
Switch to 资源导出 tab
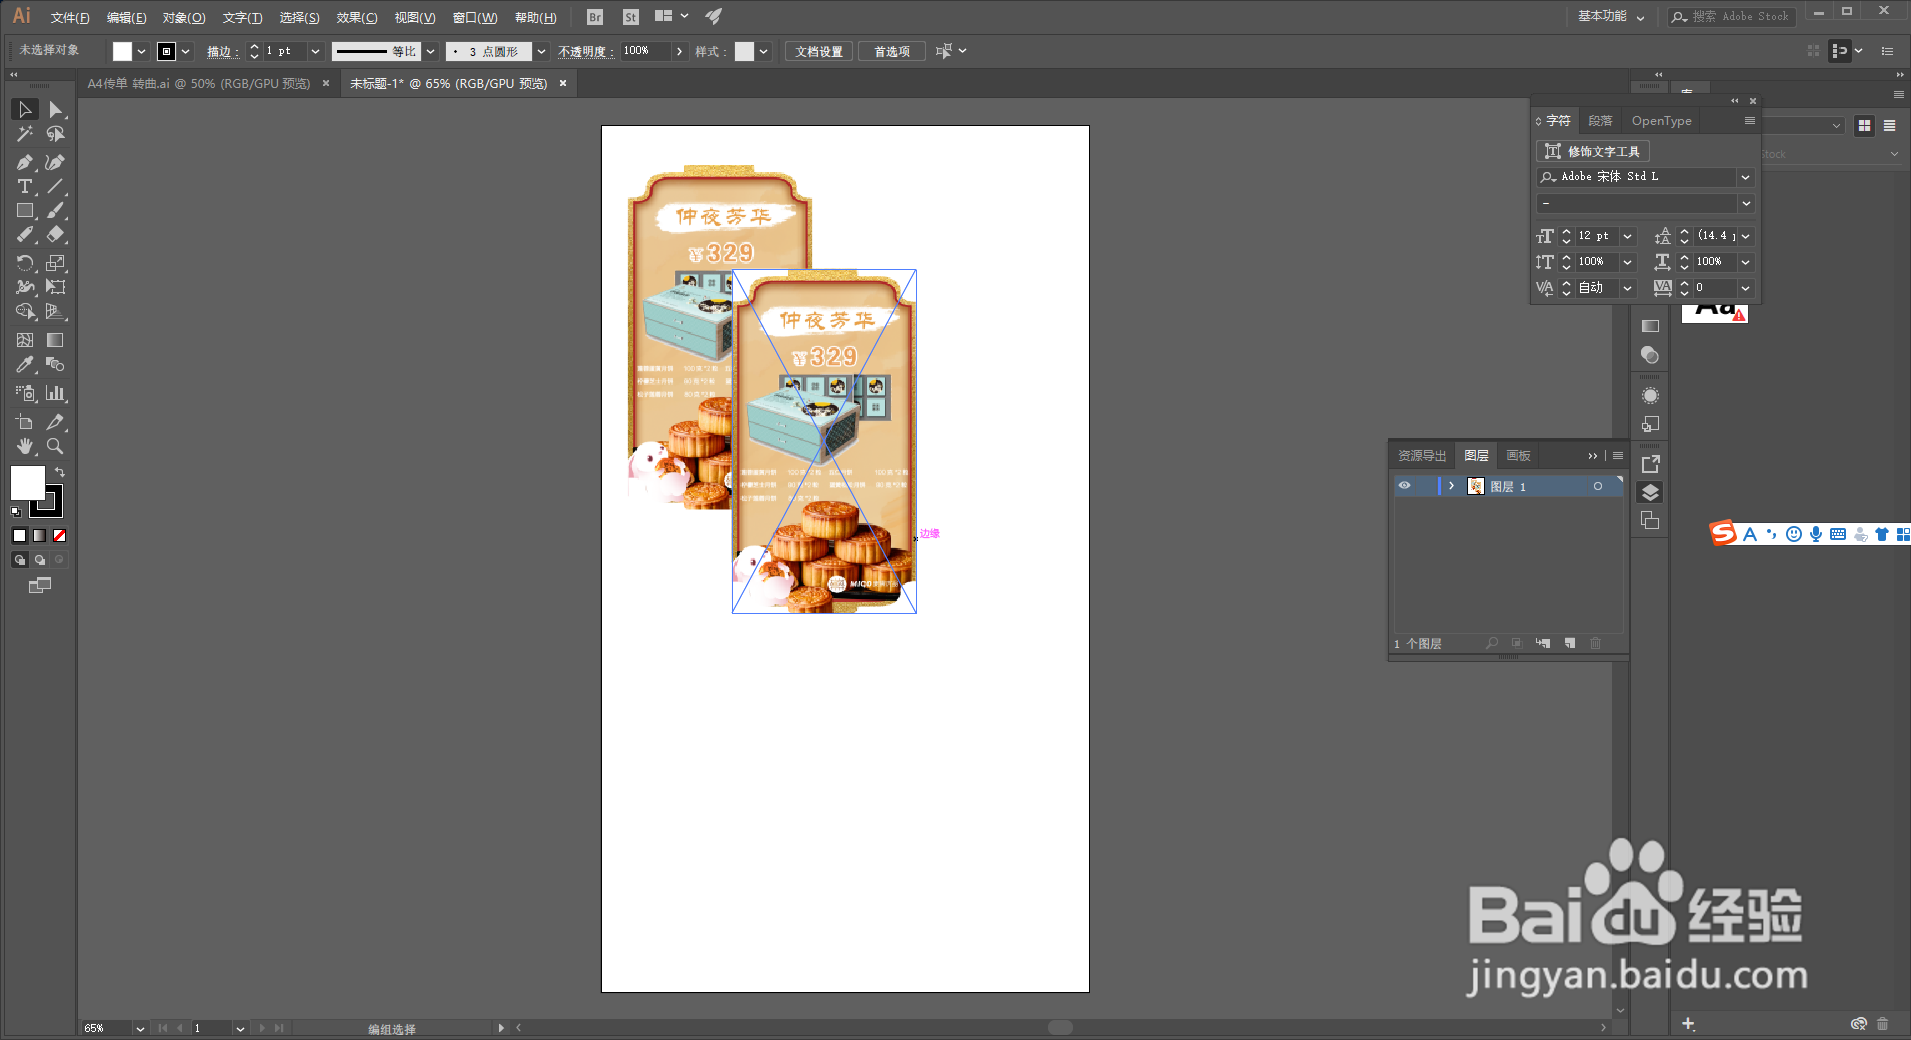click(1422, 456)
